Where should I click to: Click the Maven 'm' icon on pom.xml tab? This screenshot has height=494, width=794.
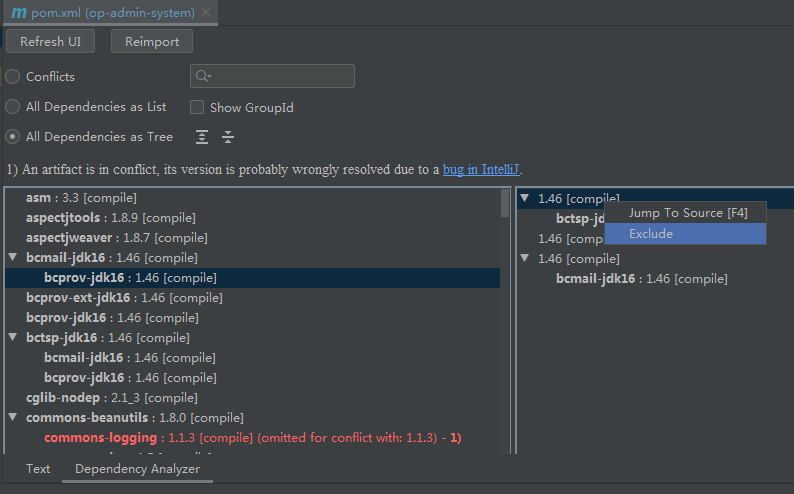tap(19, 13)
